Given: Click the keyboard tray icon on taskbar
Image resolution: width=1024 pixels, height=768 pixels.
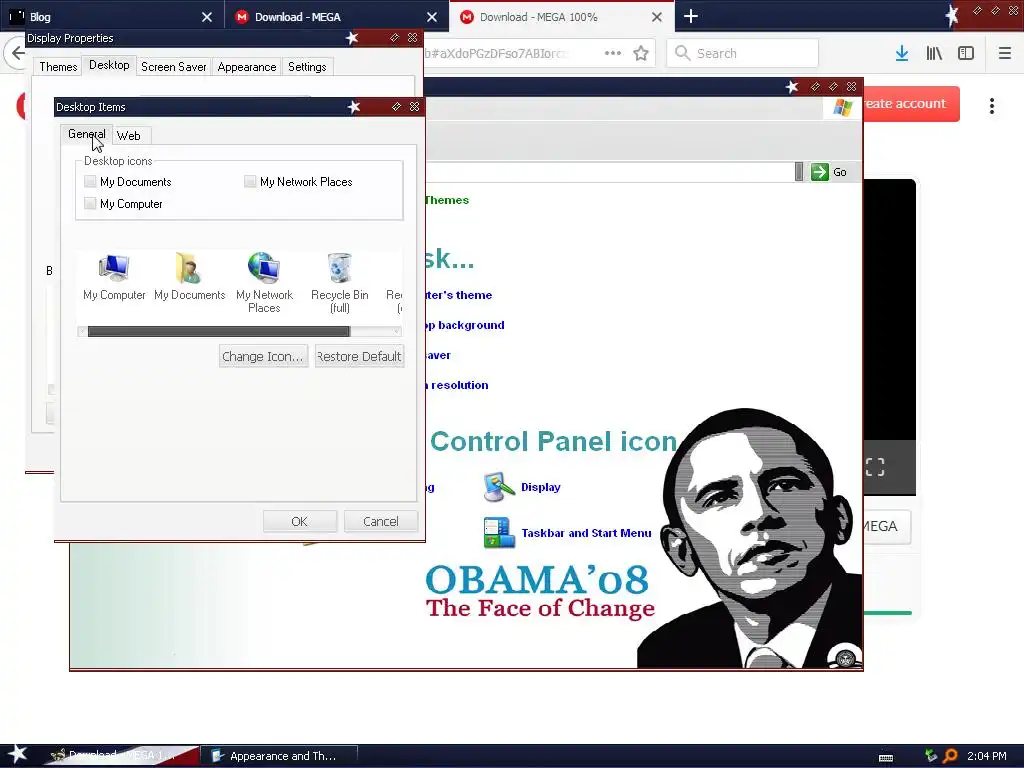Looking at the screenshot, I should 886,758.
